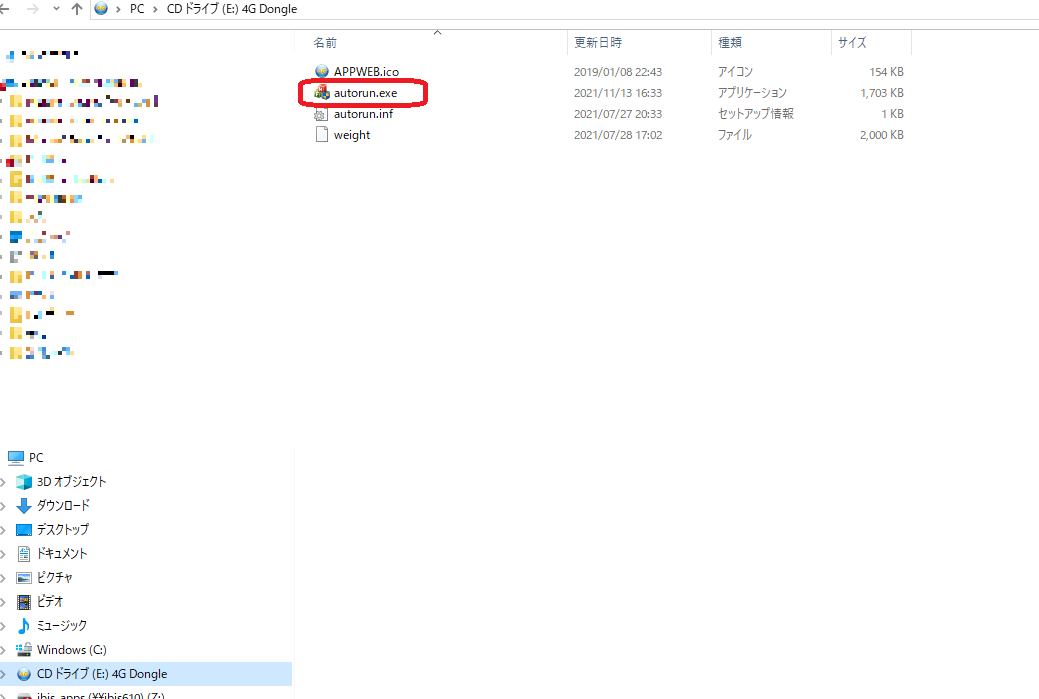
Task: Expand the ダウンロード tree node
Action: tap(3, 506)
